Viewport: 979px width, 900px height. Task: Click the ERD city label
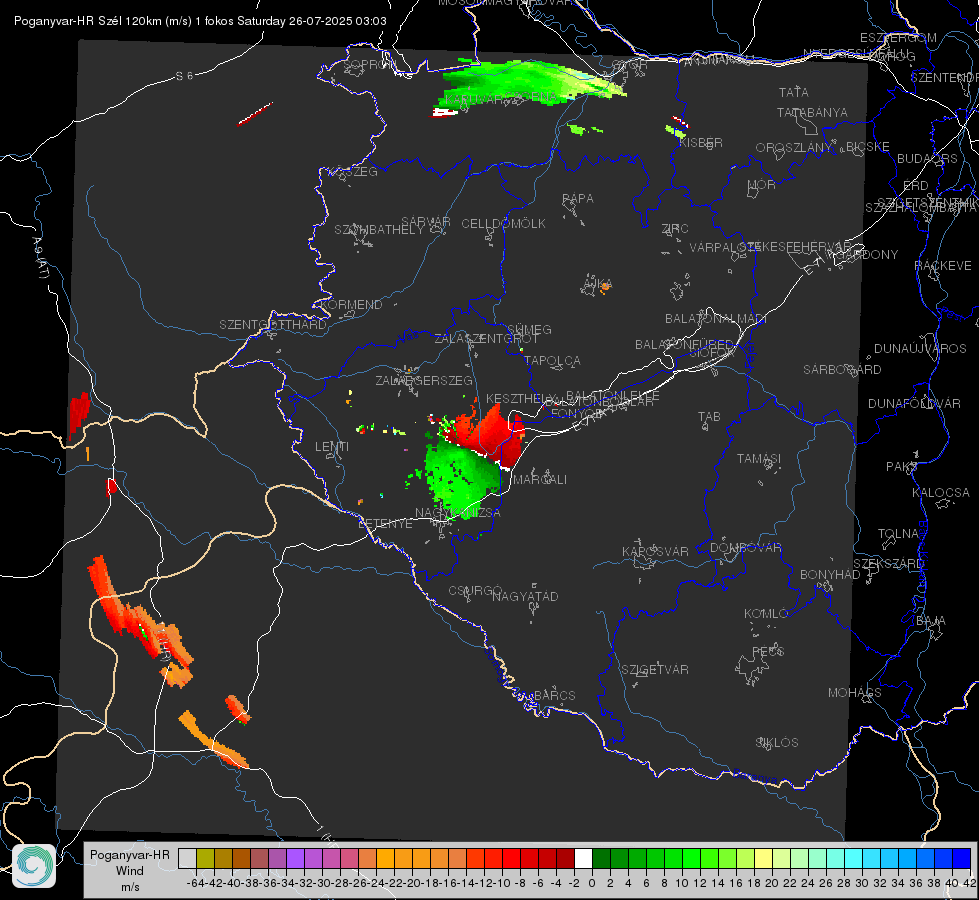point(915,186)
